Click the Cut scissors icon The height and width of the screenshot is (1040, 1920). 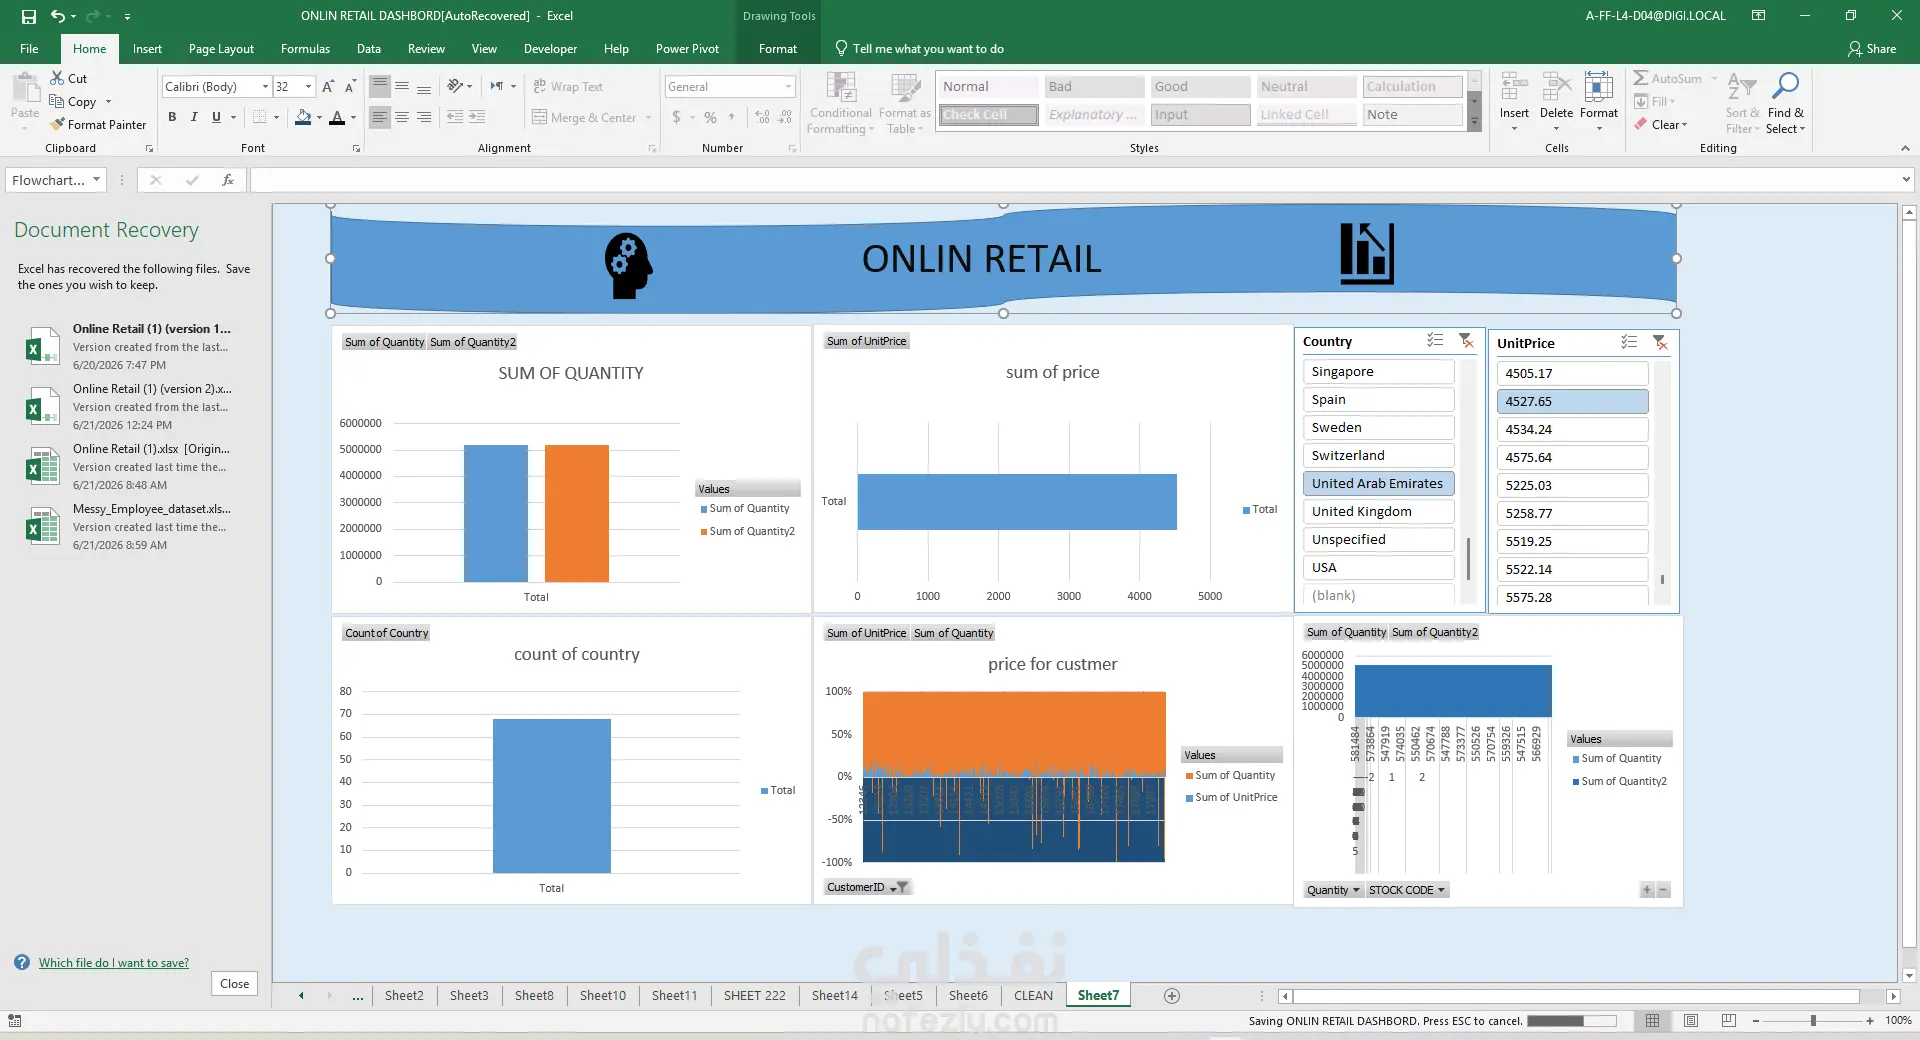coord(57,78)
